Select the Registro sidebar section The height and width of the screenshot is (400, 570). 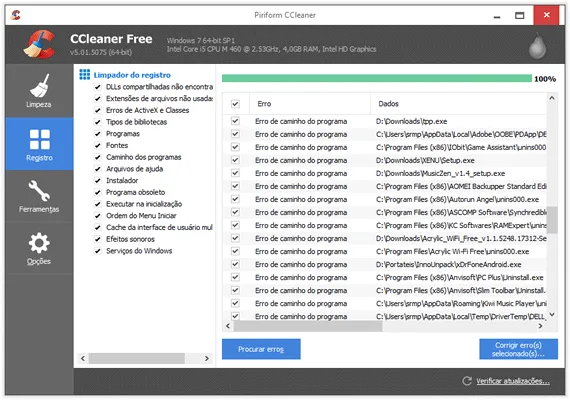coord(39,144)
